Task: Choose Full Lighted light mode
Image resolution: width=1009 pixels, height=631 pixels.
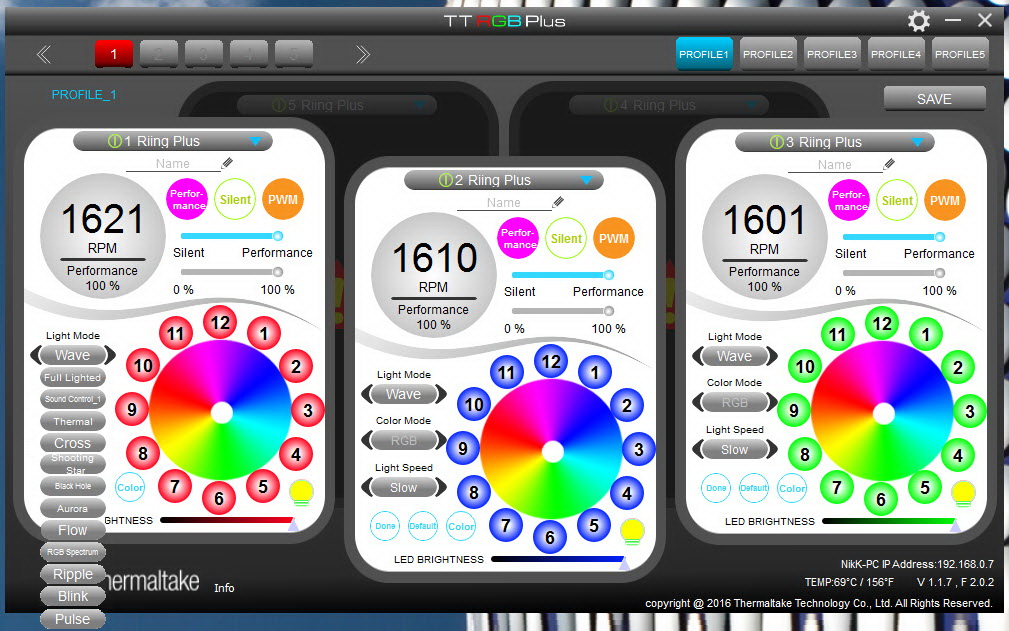Action: (72, 378)
